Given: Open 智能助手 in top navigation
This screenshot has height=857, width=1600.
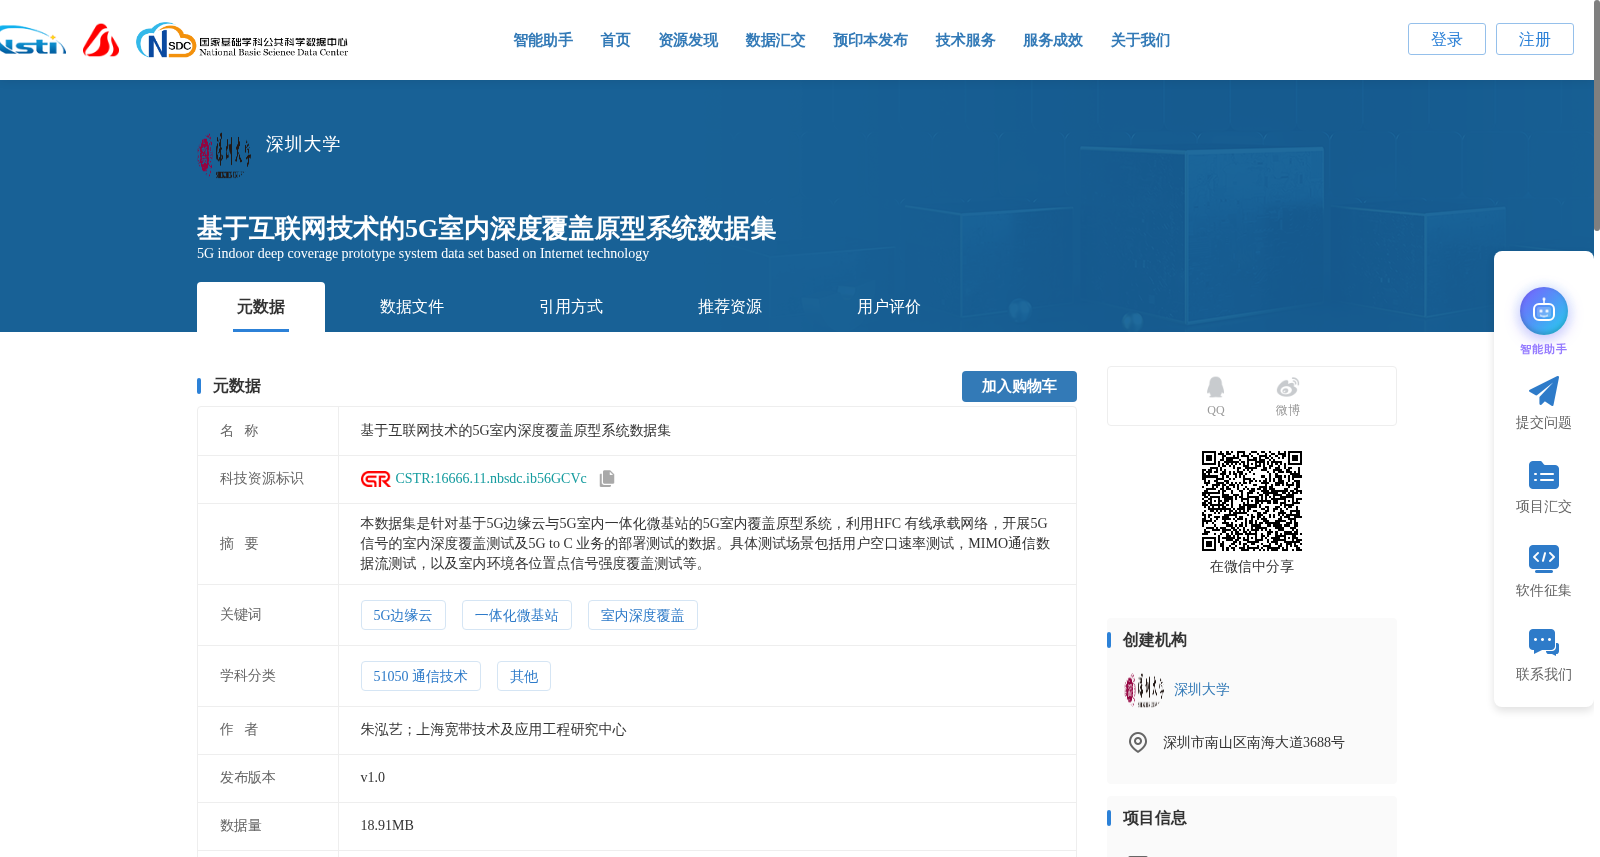Looking at the screenshot, I should pyautogui.click(x=543, y=40).
